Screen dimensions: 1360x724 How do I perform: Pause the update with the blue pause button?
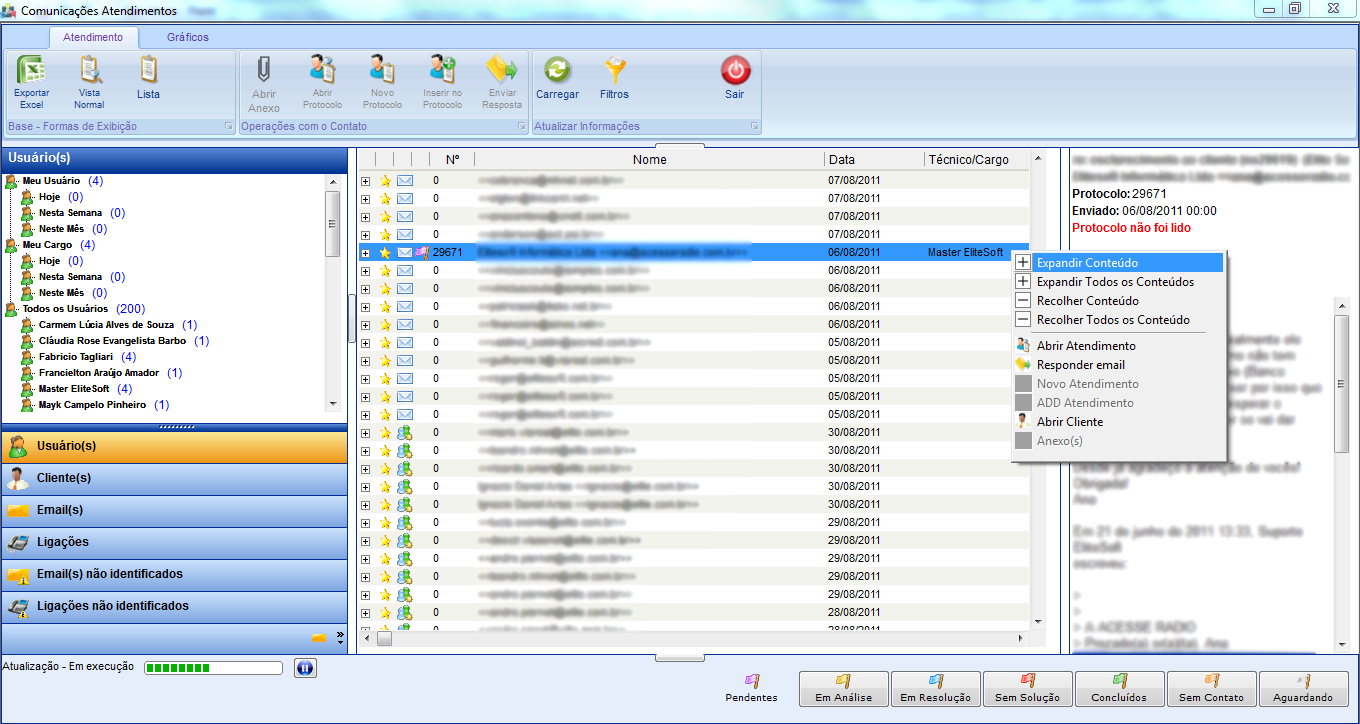tap(305, 669)
